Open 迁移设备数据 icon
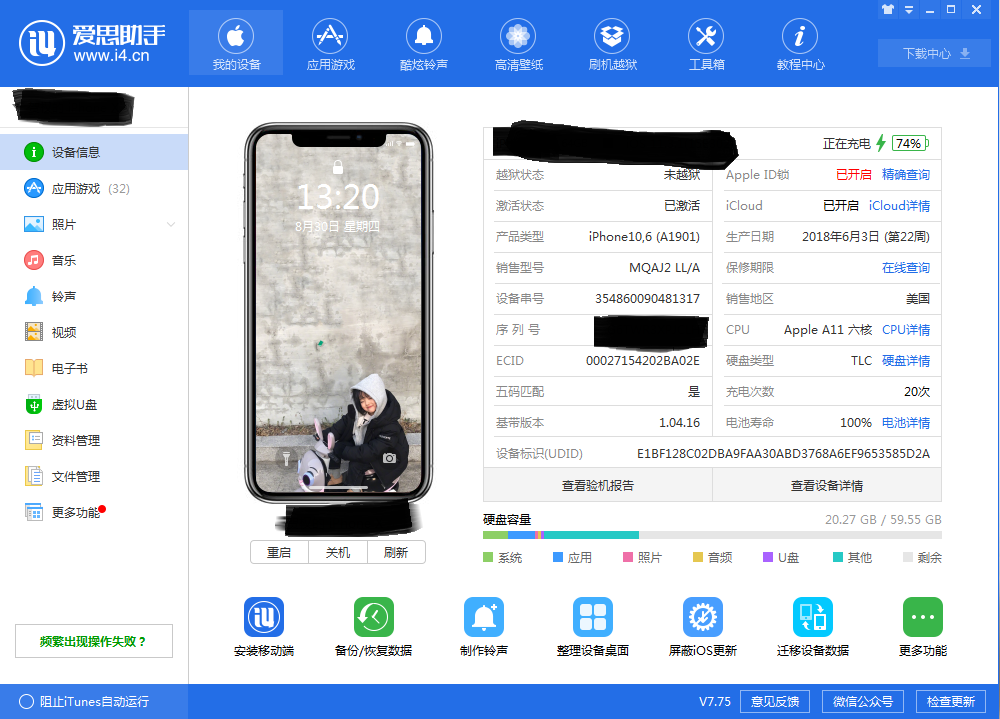 [x=812, y=617]
